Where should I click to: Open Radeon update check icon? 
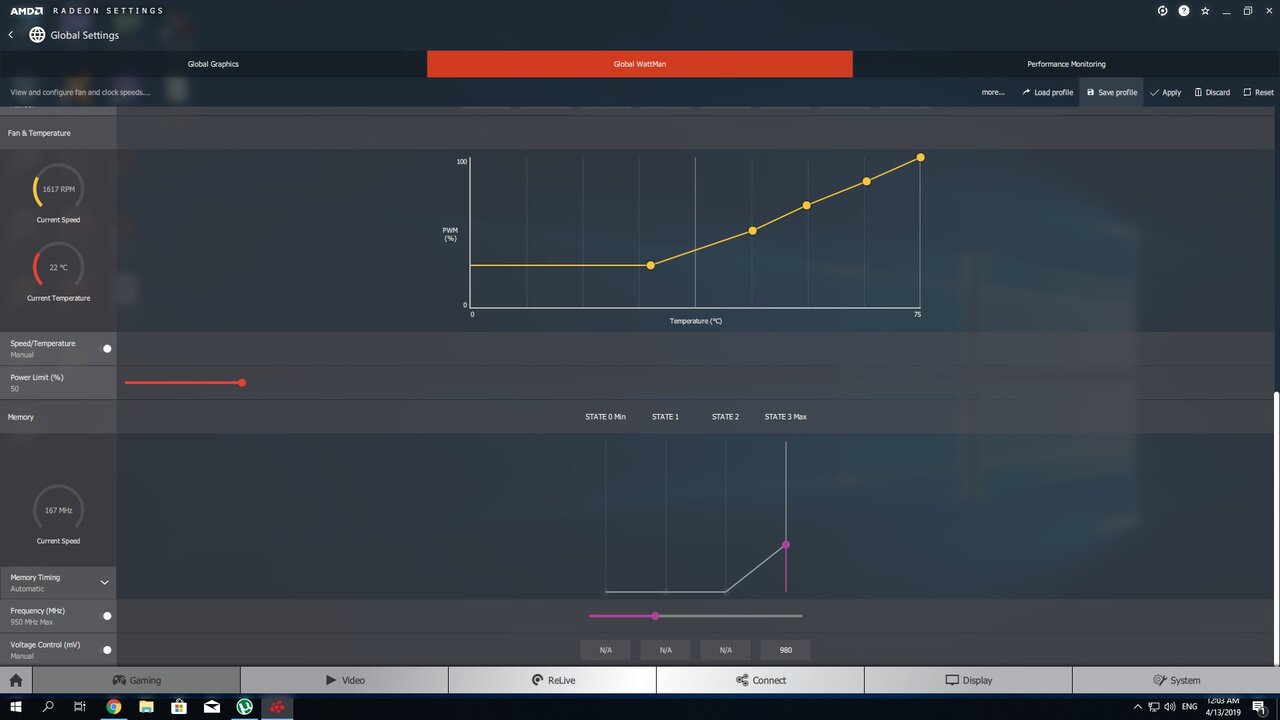point(1163,11)
